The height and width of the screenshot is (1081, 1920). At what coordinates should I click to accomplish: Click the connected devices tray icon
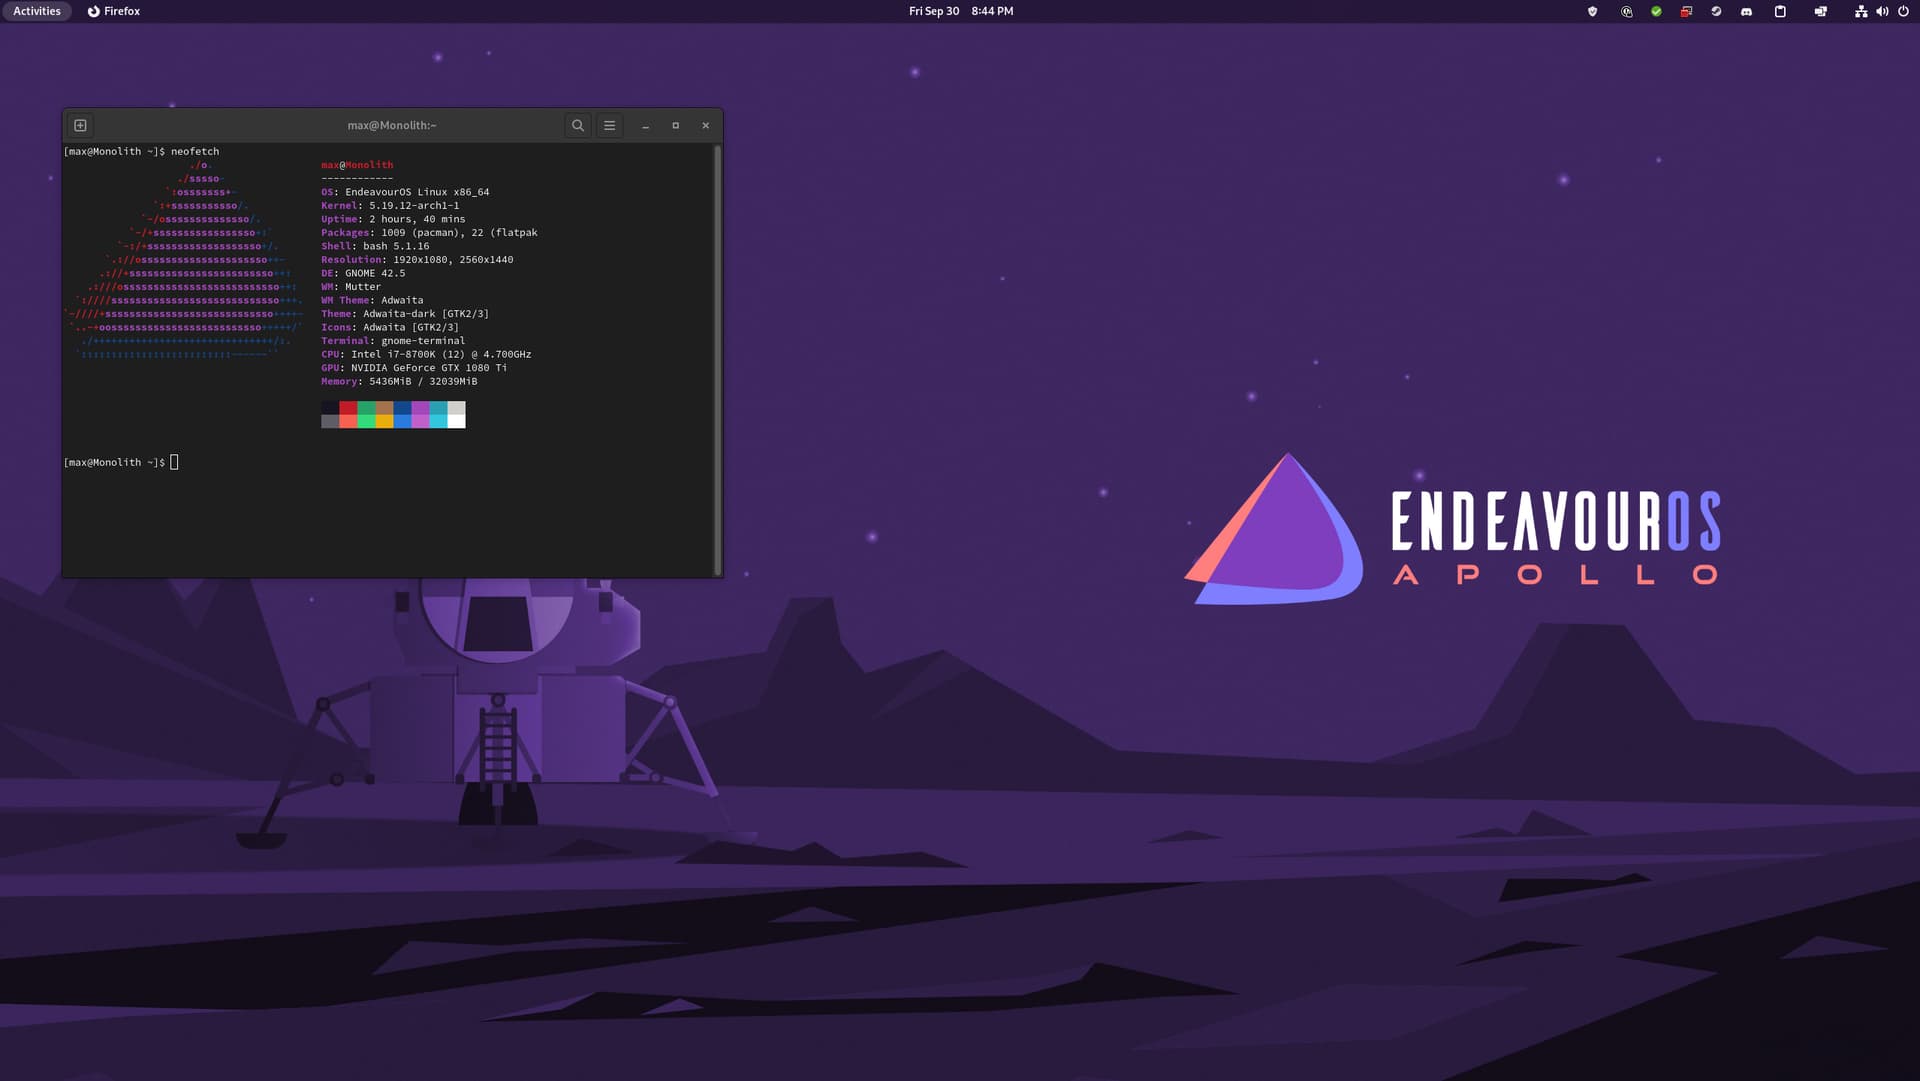(x=1821, y=12)
